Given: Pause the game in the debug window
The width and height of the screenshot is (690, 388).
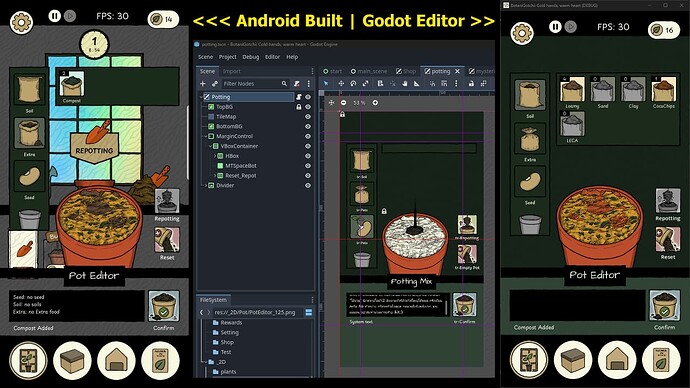Looking at the screenshot, I should [x=555, y=27].
